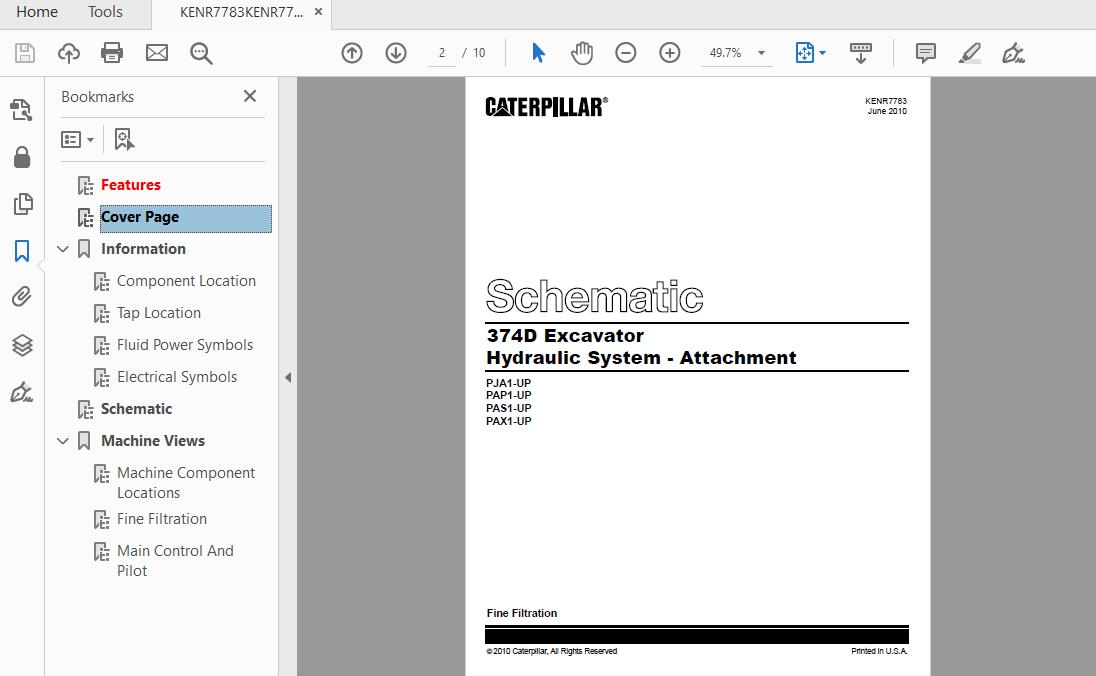Switch to the Tools tab

coord(105,12)
